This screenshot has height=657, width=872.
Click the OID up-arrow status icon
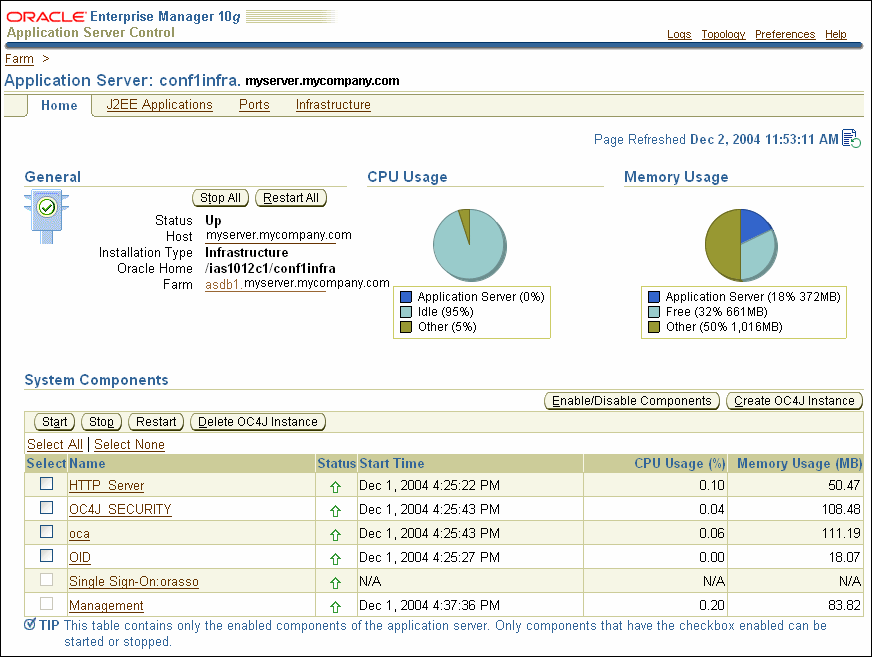tap(335, 559)
